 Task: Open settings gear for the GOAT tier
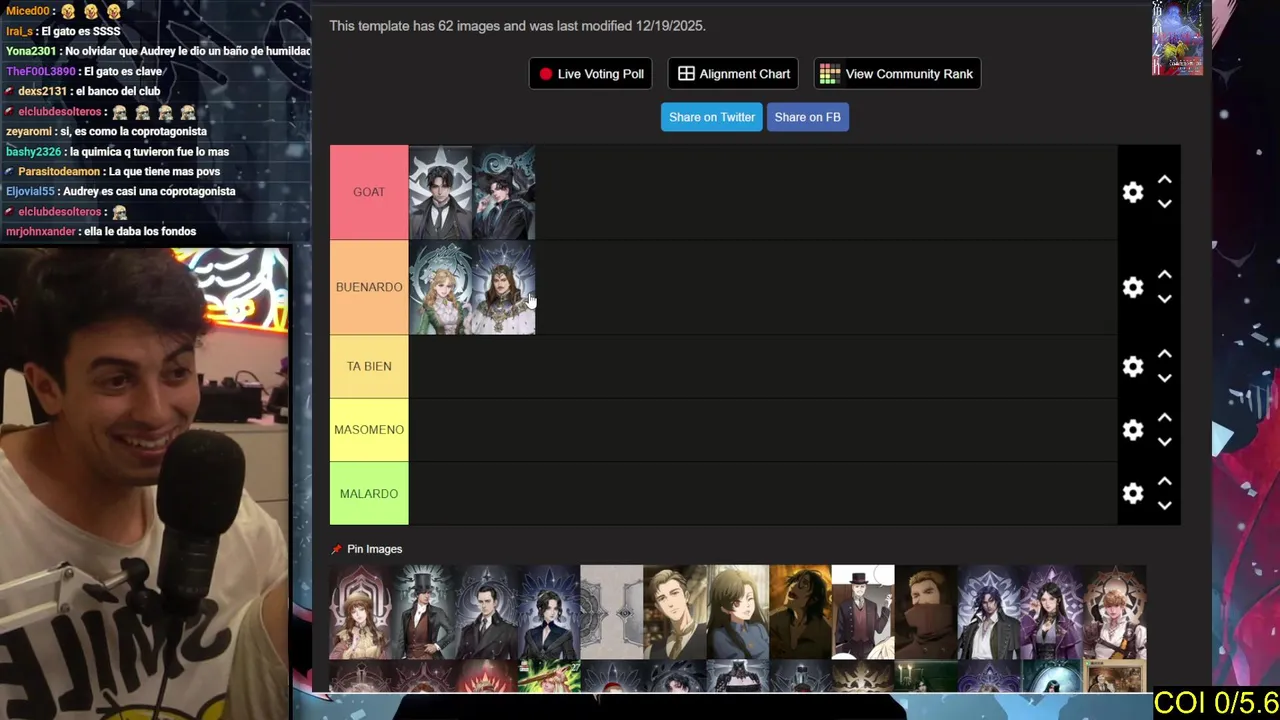click(x=1132, y=192)
